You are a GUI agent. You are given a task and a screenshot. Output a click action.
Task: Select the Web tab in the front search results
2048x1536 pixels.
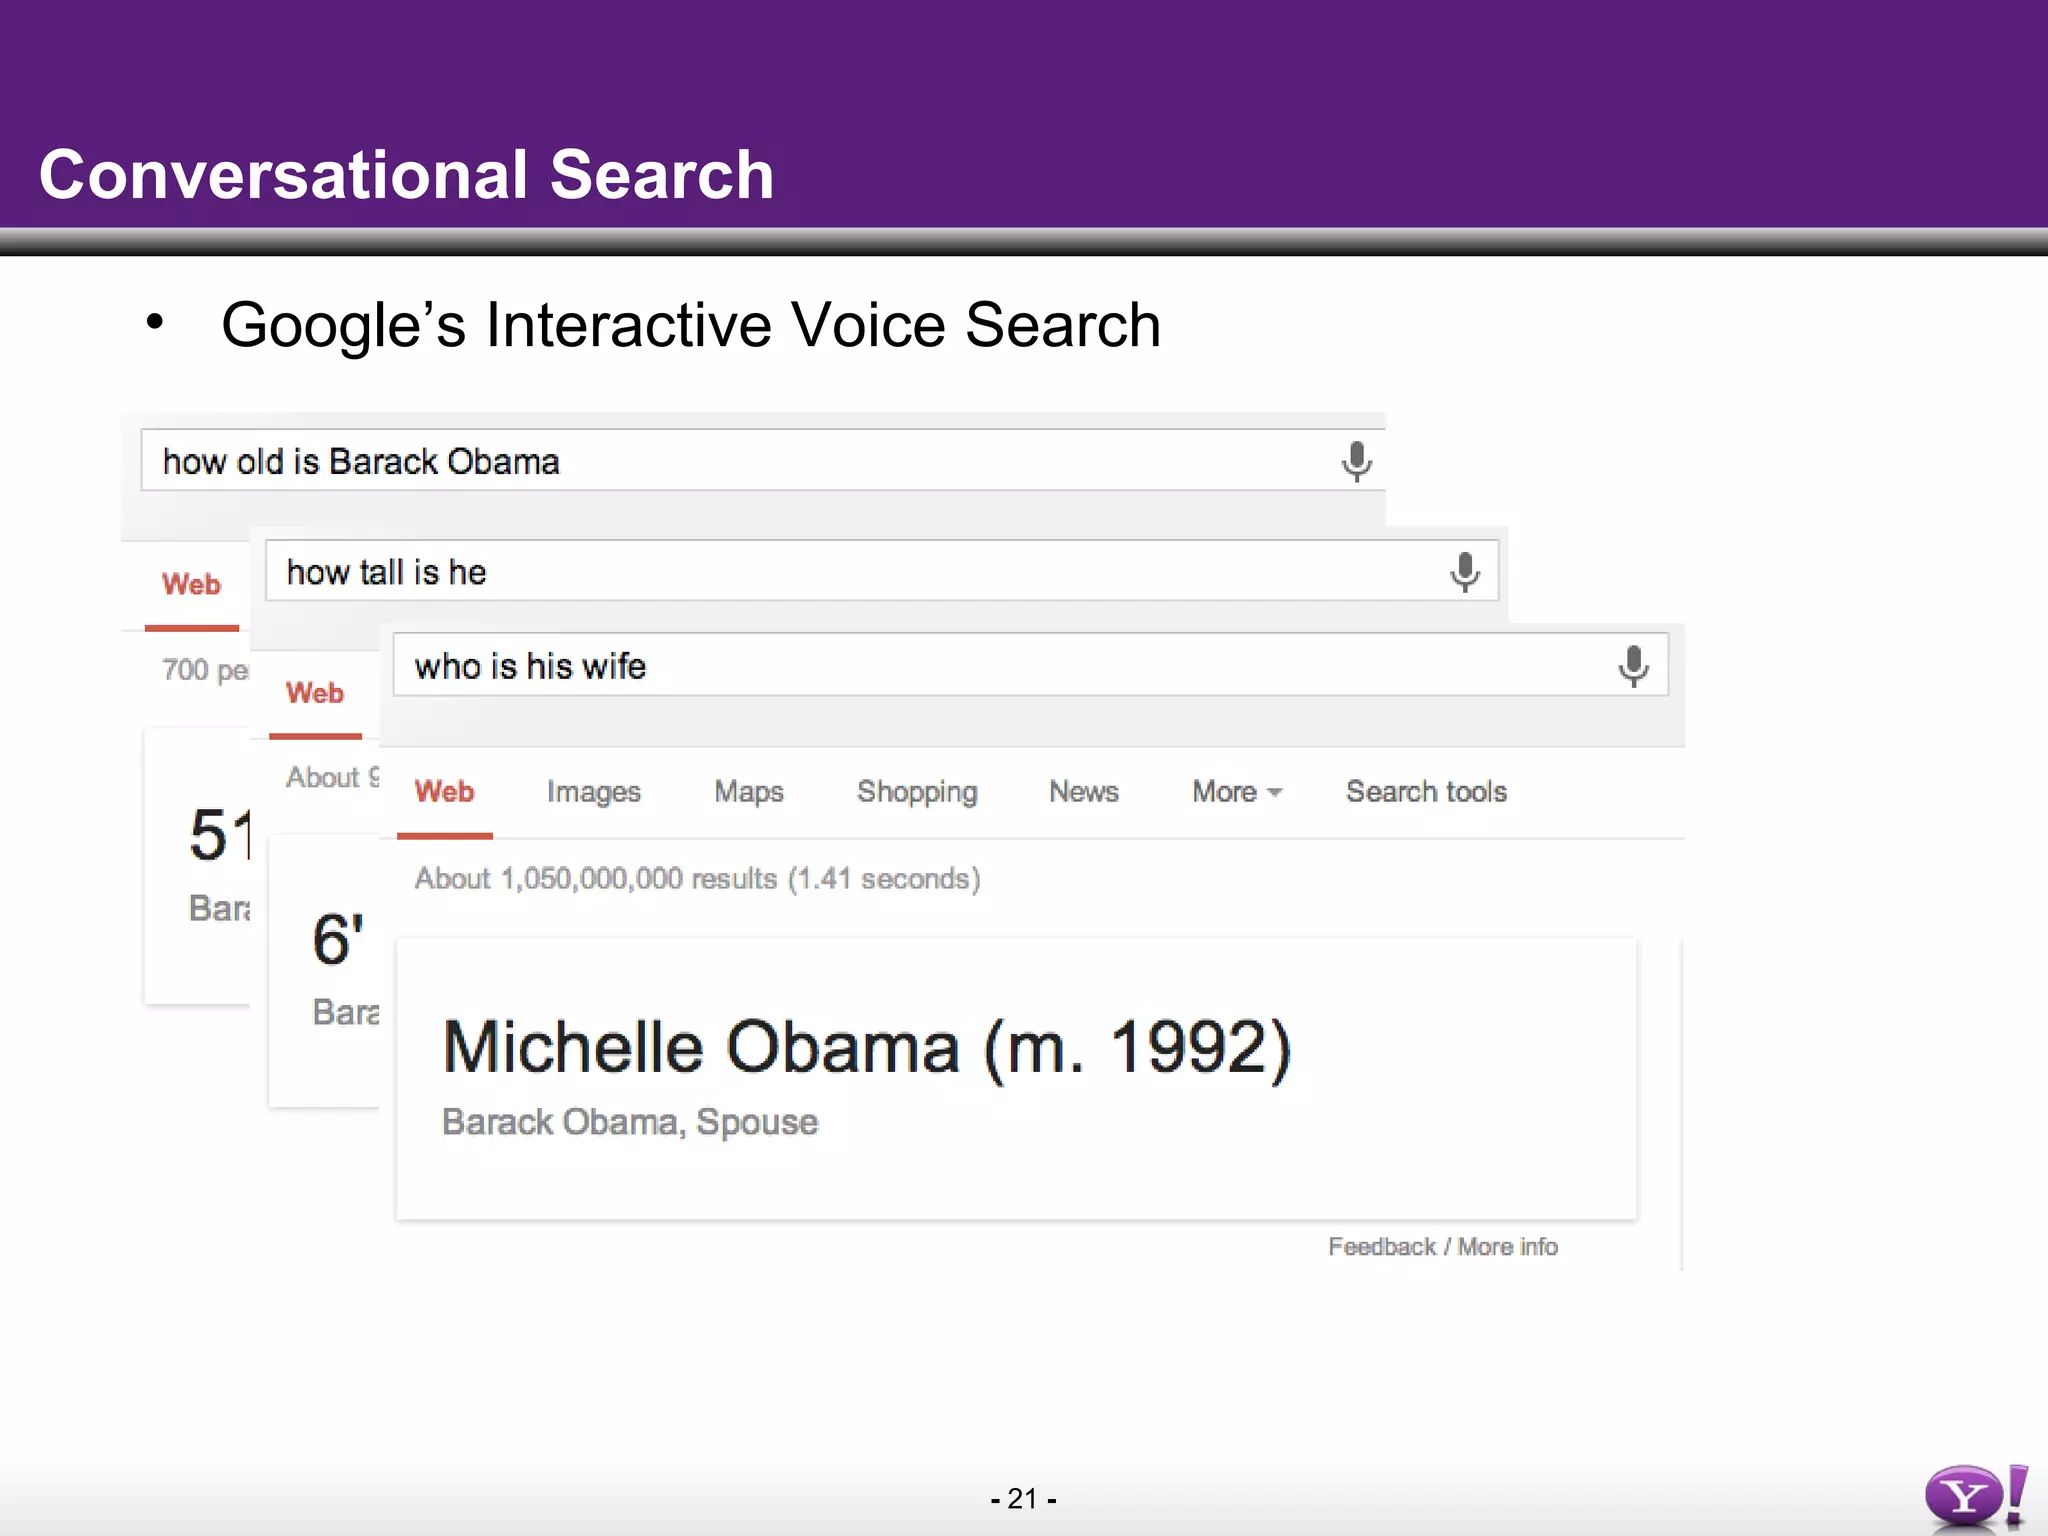tap(444, 792)
